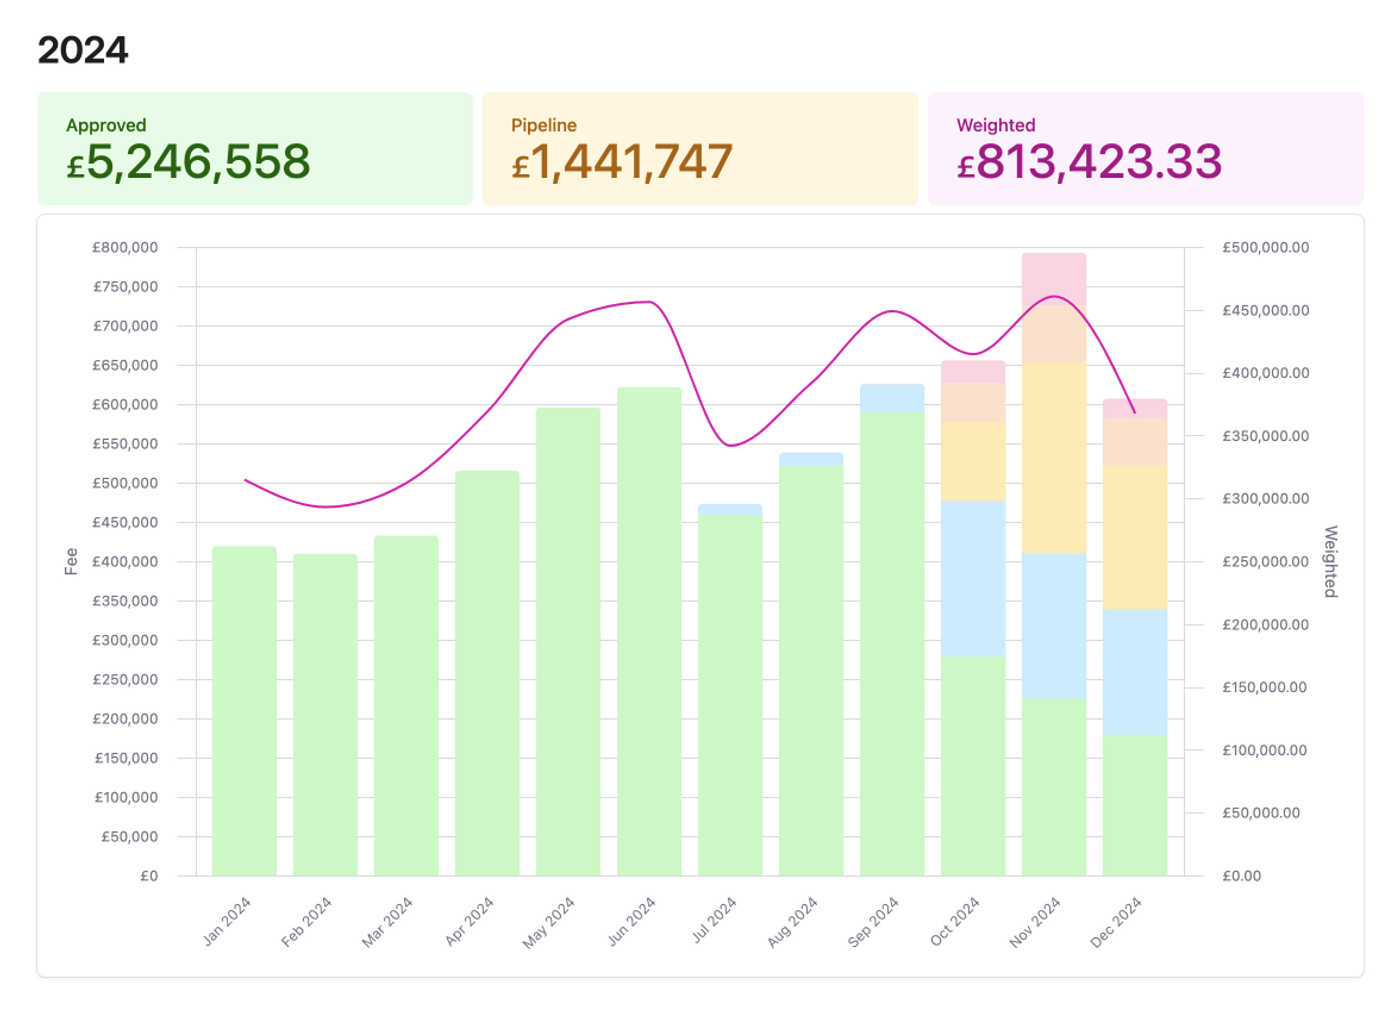
Task: Select the Approved summary card
Action: pyautogui.click(x=255, y=147)
